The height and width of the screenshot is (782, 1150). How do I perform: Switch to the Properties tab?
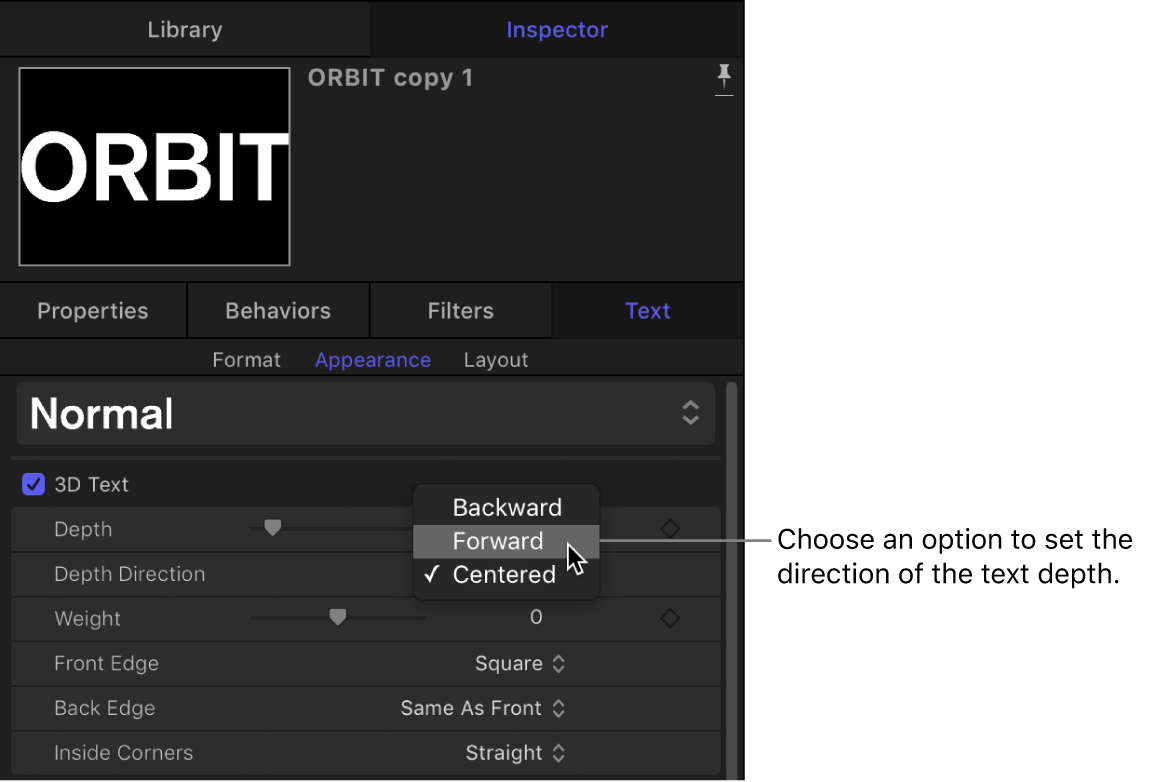(92, 310)
